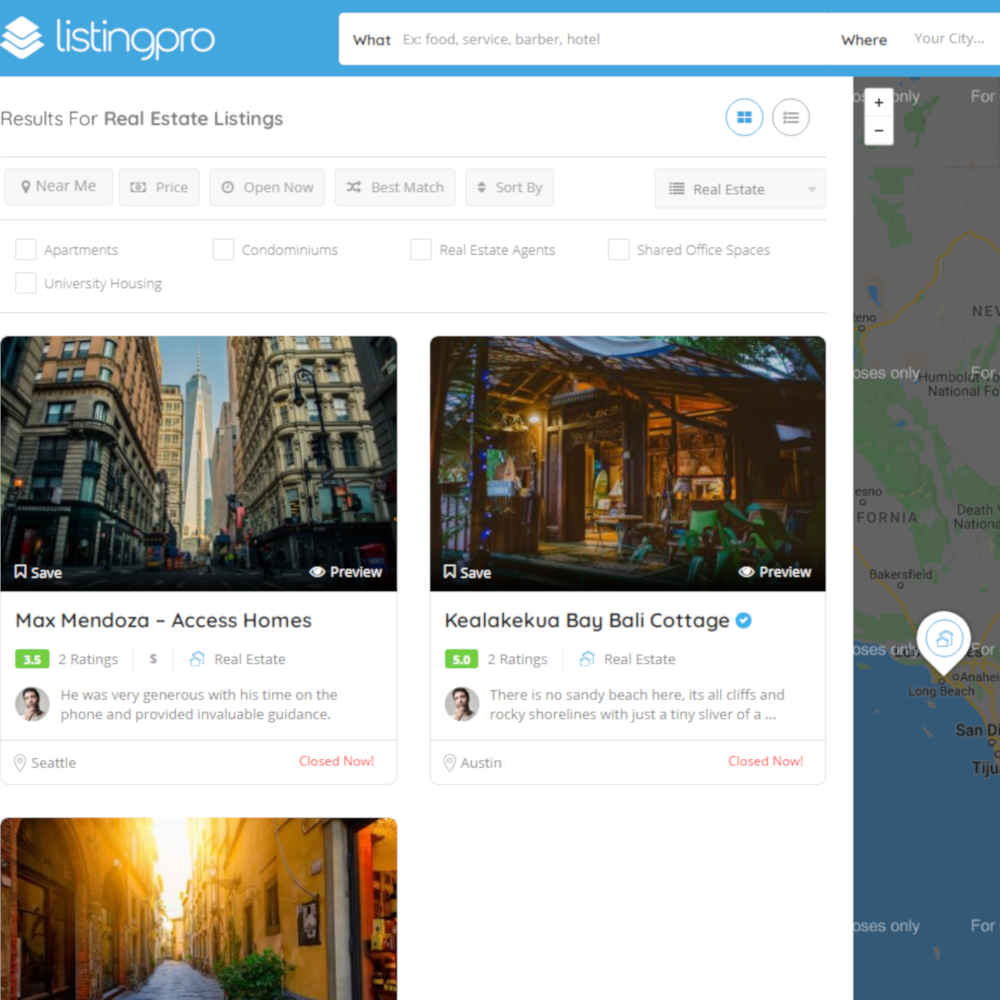Save the Kealakekua Bay Bali Cottage listing
The image size is (1000, 1000).
click(x=467, y=572)
